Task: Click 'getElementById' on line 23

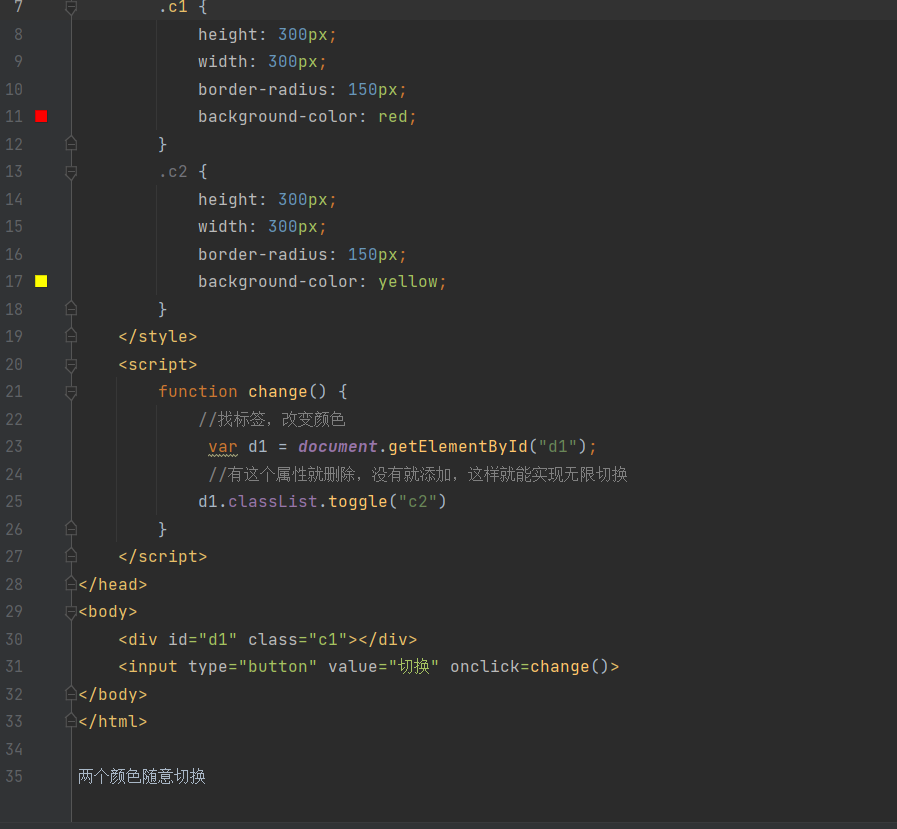Action: pos(458,446)
